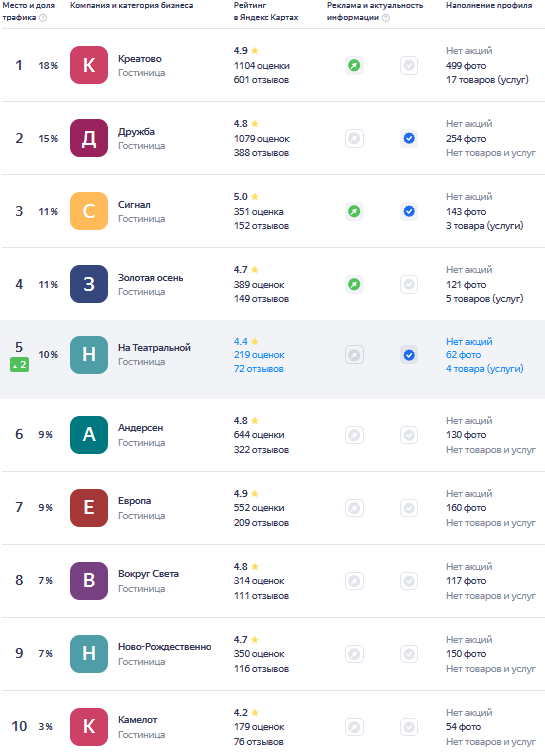Click help icon next to Реклама и актуальность информации
The image size is (545, 755).
[386, 18]
